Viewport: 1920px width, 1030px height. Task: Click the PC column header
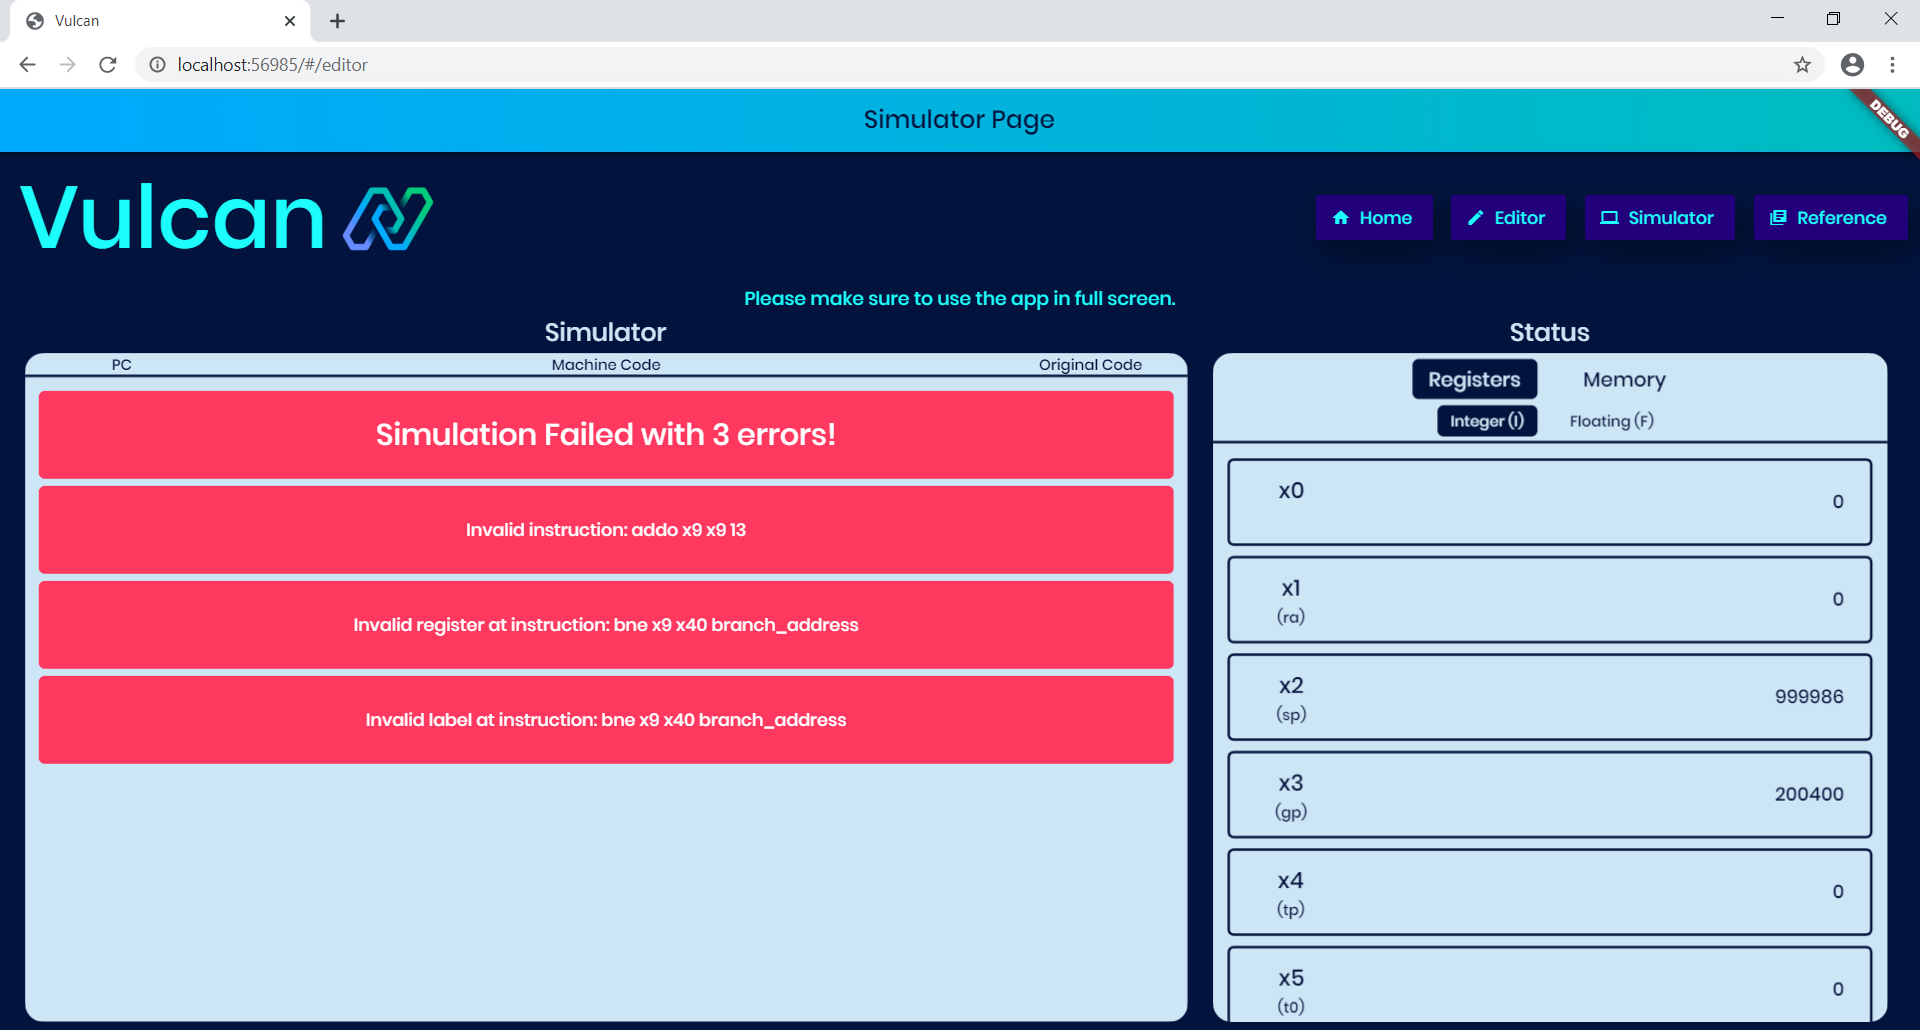tap(122, 365)
